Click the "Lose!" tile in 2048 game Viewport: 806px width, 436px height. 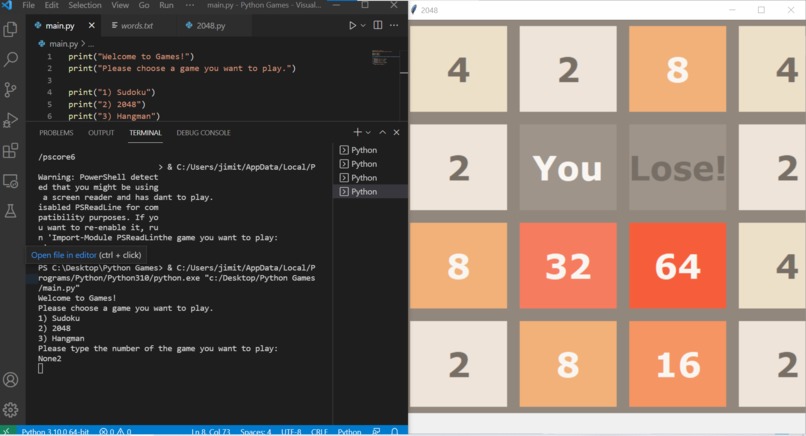click(x=677, y=167)
